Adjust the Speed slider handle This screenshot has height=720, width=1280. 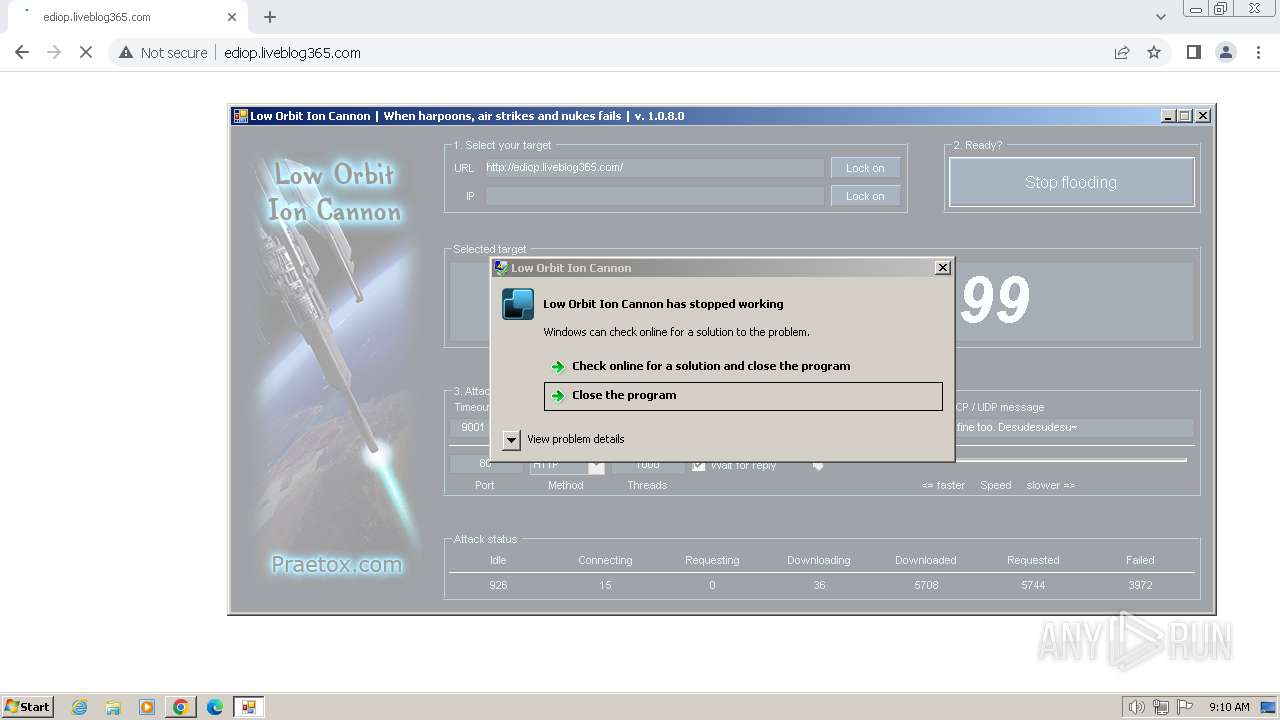[x=818, y=466]
